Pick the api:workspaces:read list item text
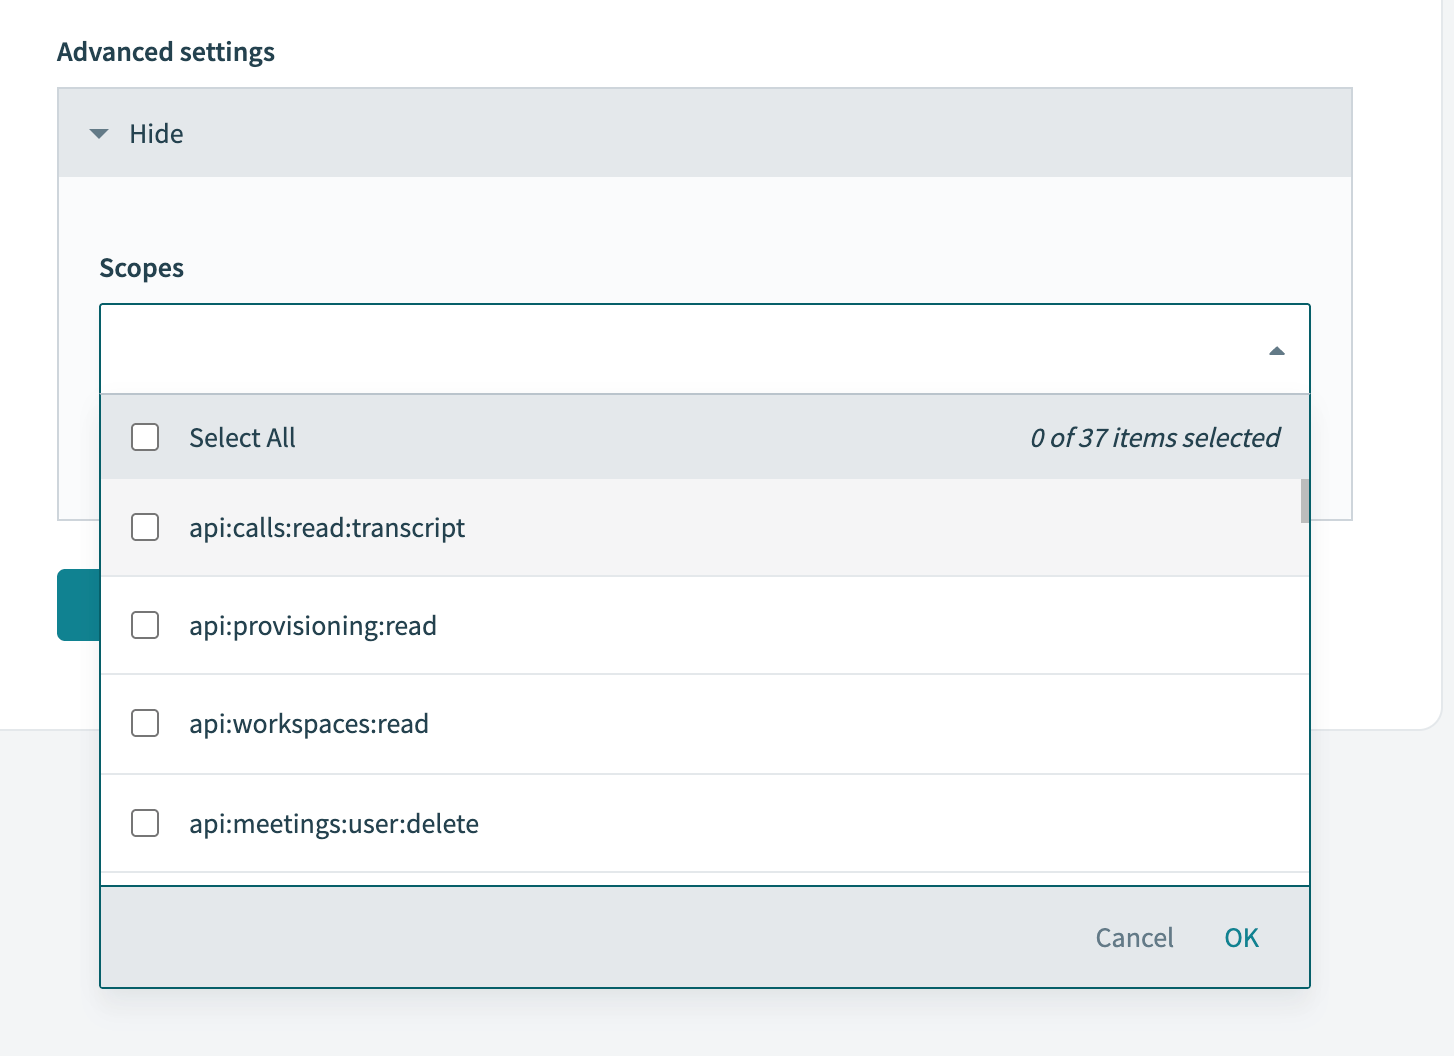1454x1056 pixels. click(x=309, y=724)
